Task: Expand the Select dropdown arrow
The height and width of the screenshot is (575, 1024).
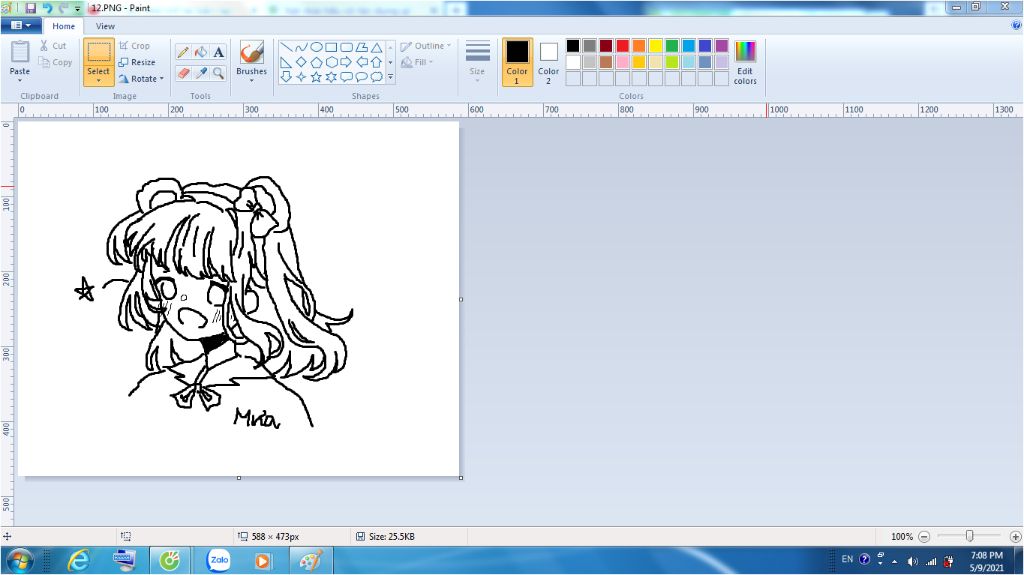Action: pyautogui.click(x=99, y=80)
